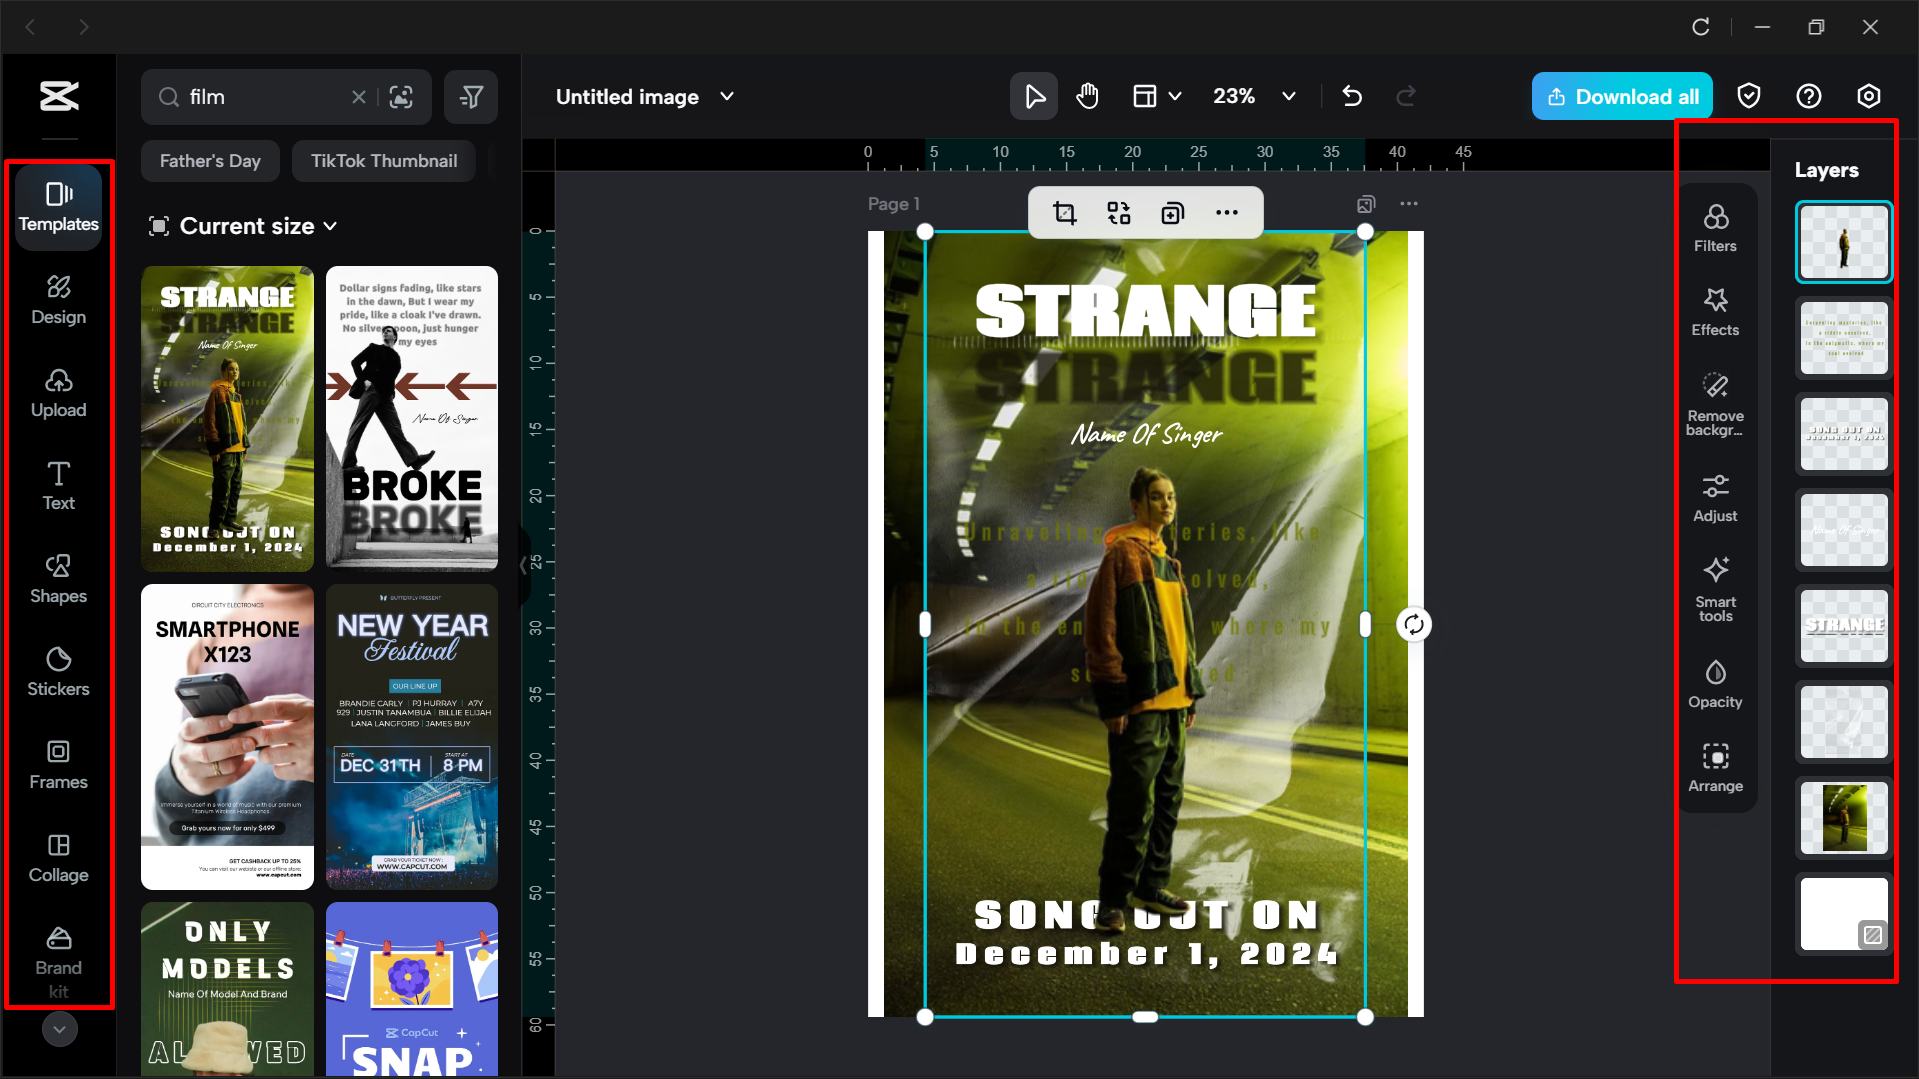
Task: Open the Templates panel
Action: (x=58, y=207)
